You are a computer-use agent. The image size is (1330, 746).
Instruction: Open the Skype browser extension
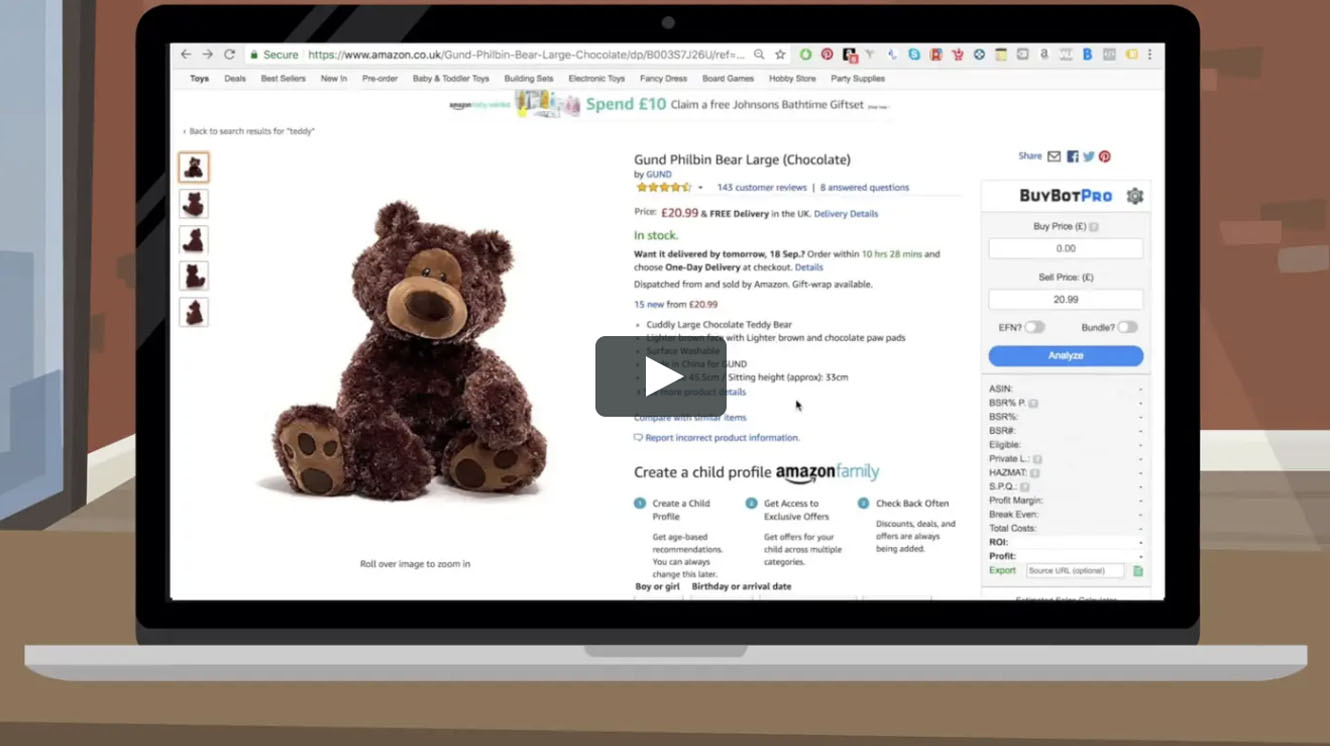tap(914, 55)
